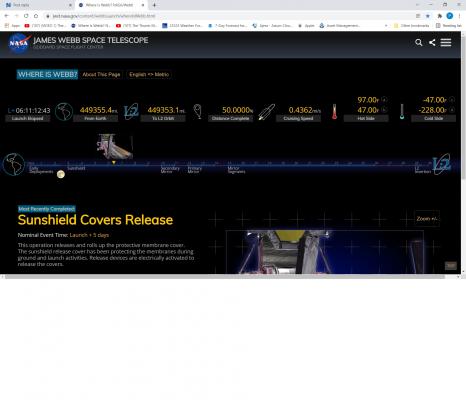This screenshot has height=400, width=466.
Task: Click the address bar URL field
Action: point(230,16)
